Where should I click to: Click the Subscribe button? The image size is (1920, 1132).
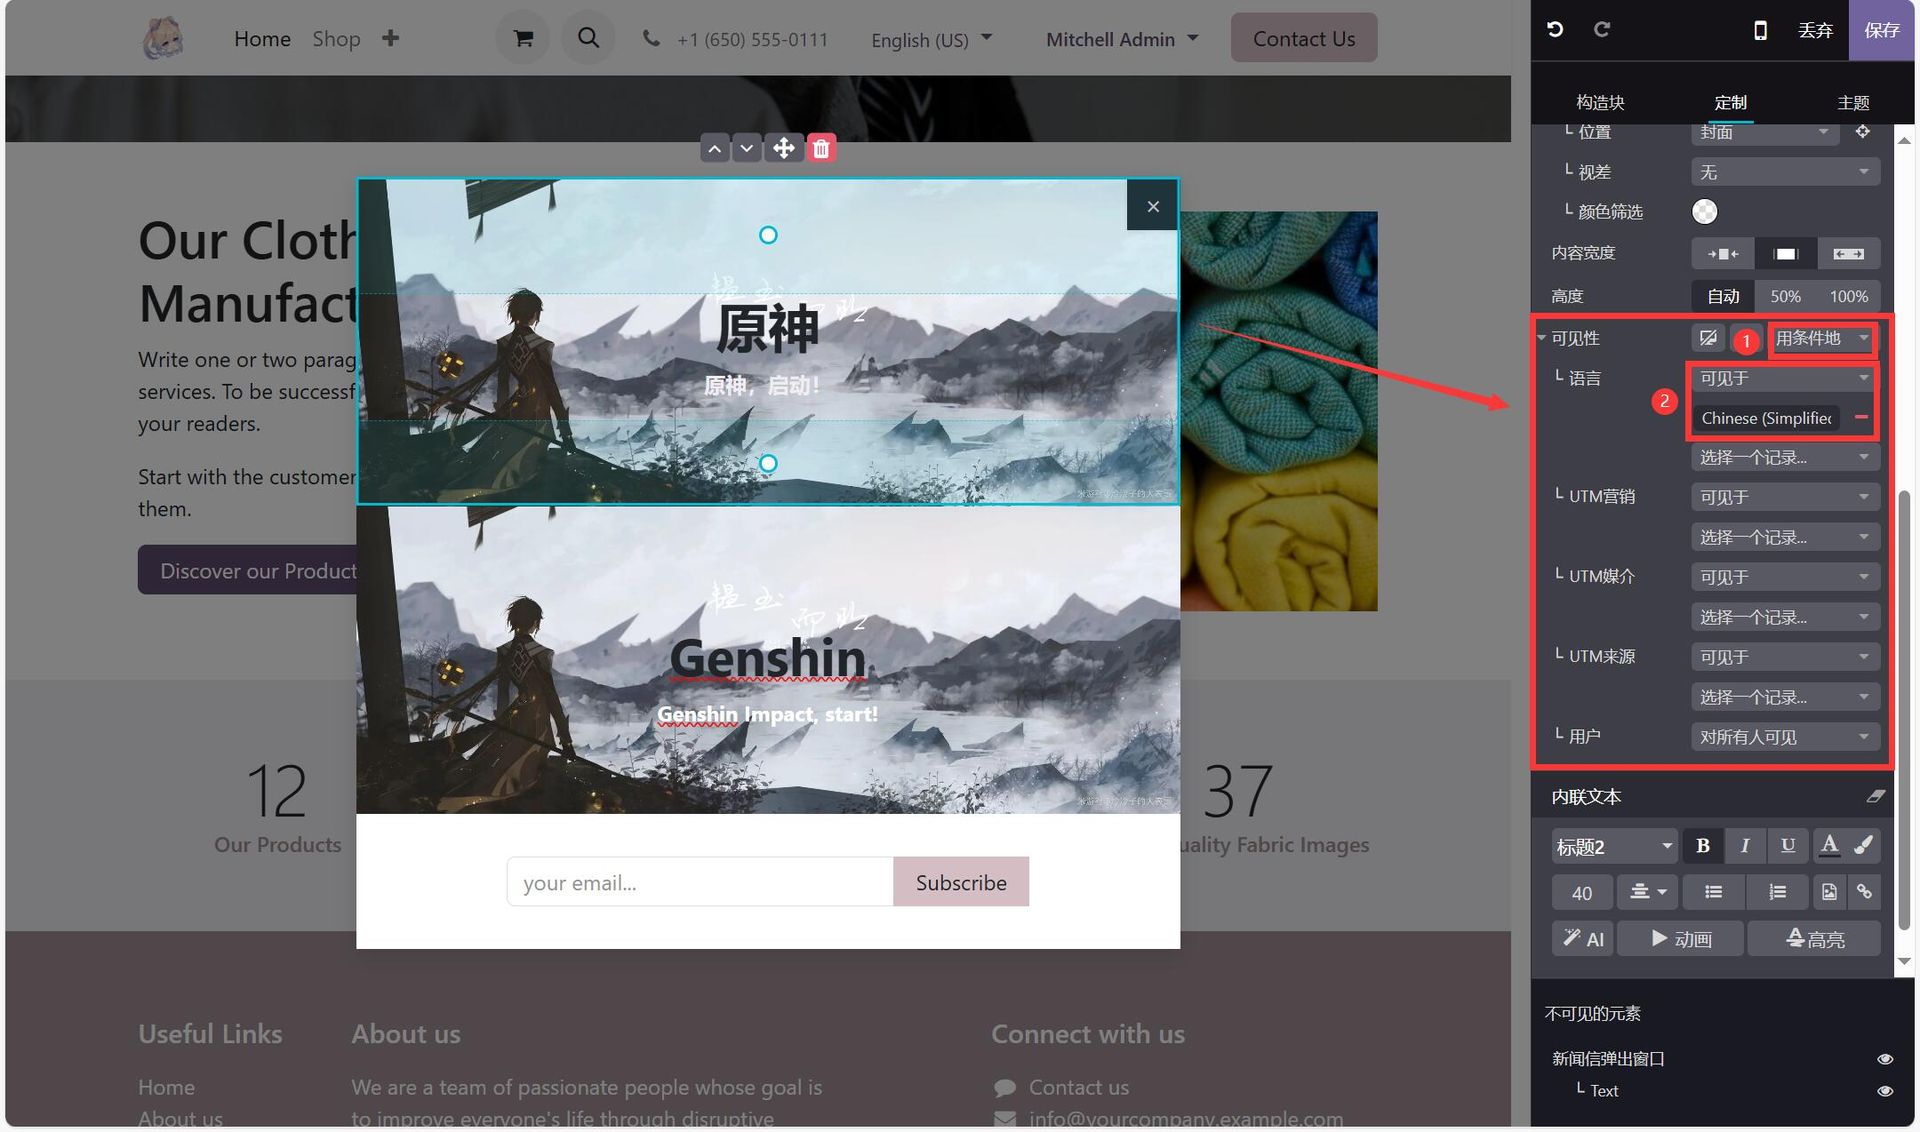[x=961, y=882]
